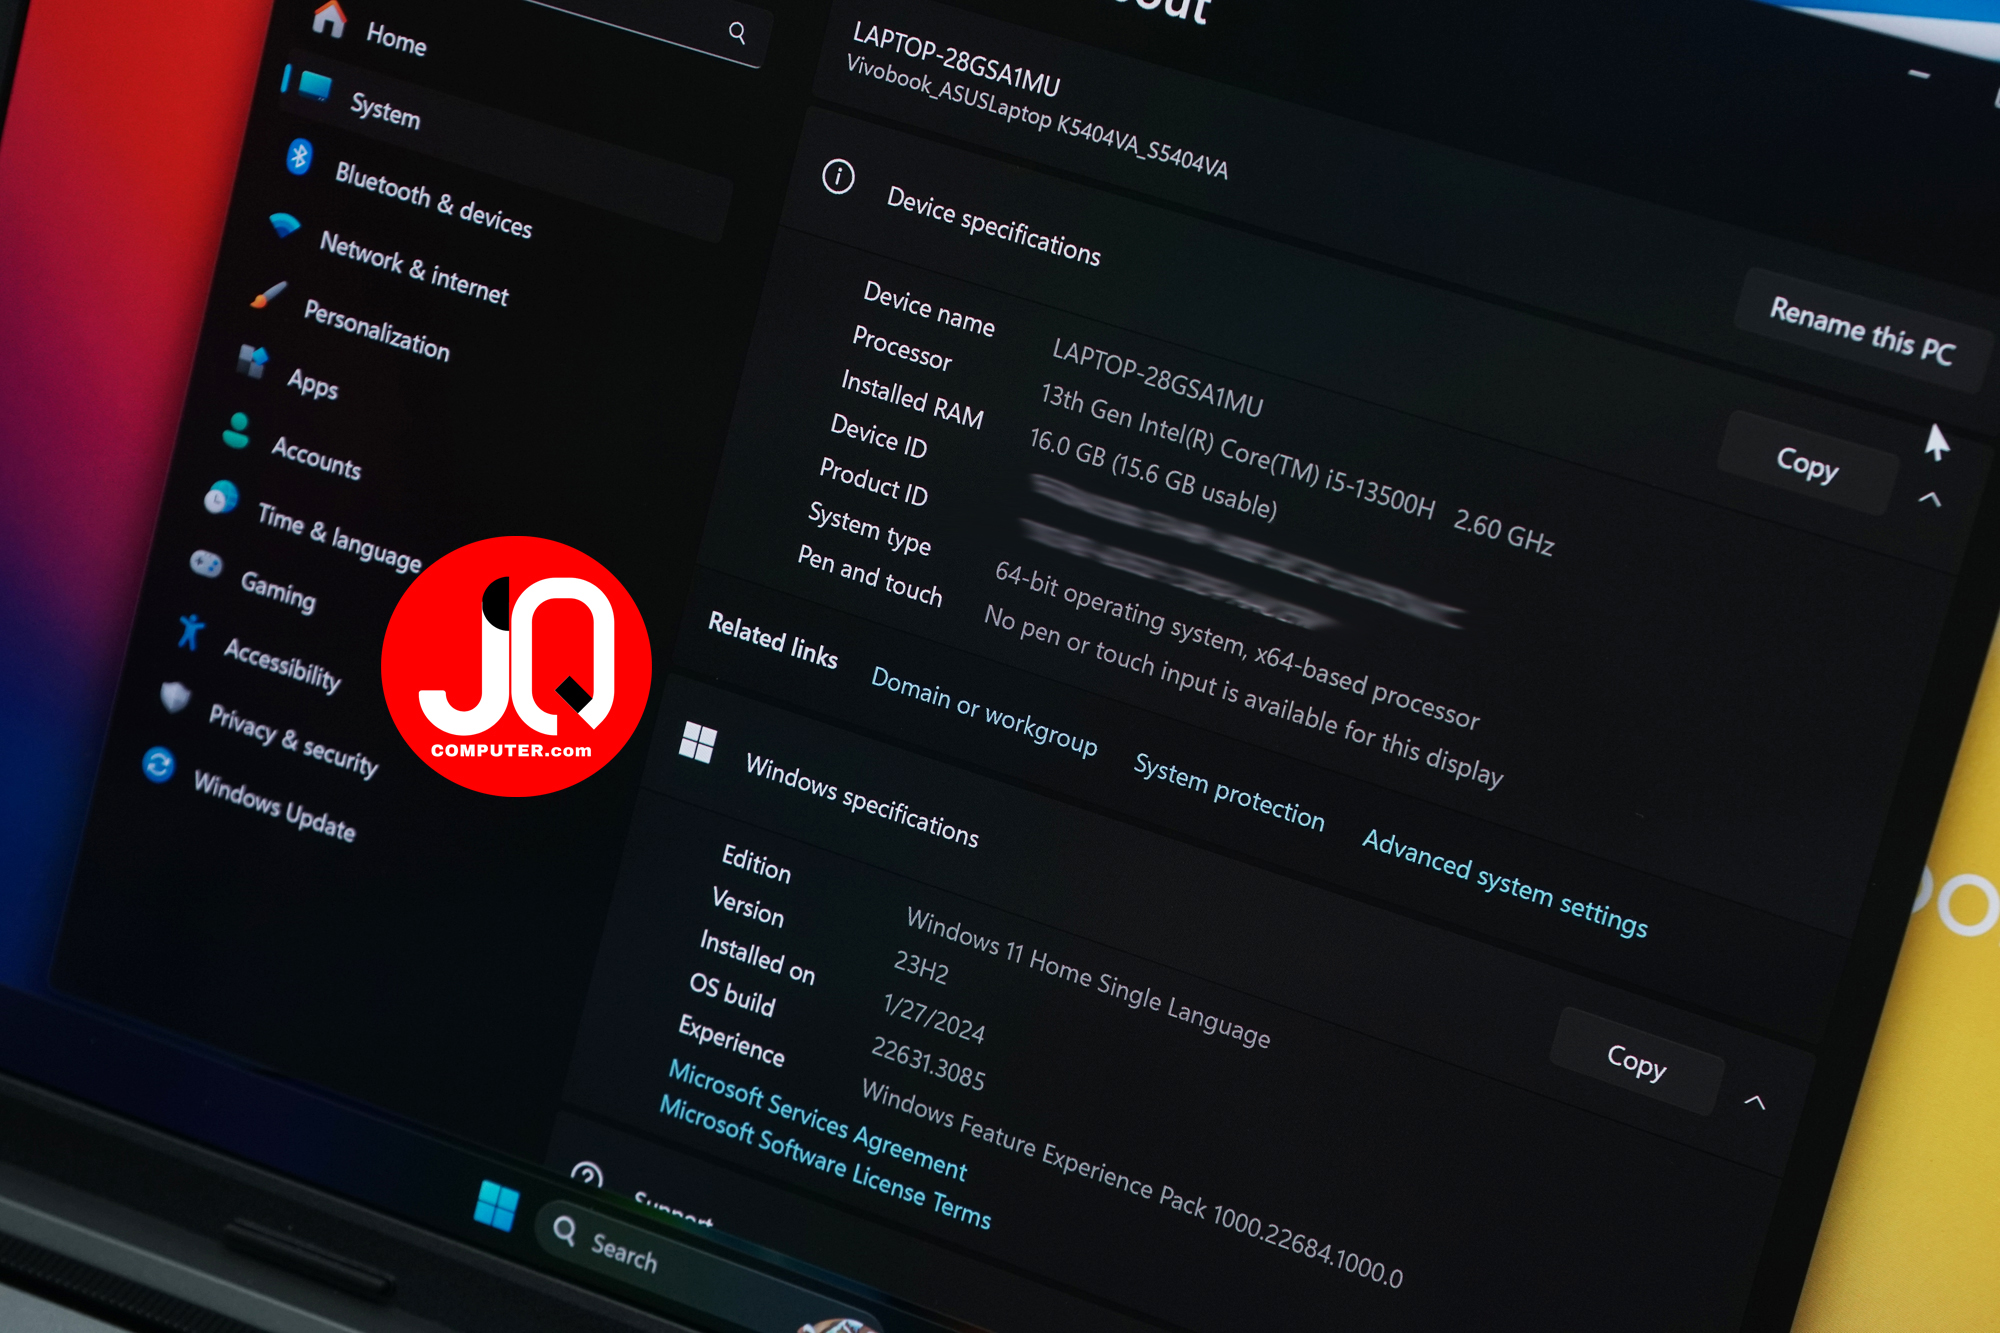This screenshot has height=1333, width=2000.
Task: Minimize the Settings window
Action: (1918, 74)
